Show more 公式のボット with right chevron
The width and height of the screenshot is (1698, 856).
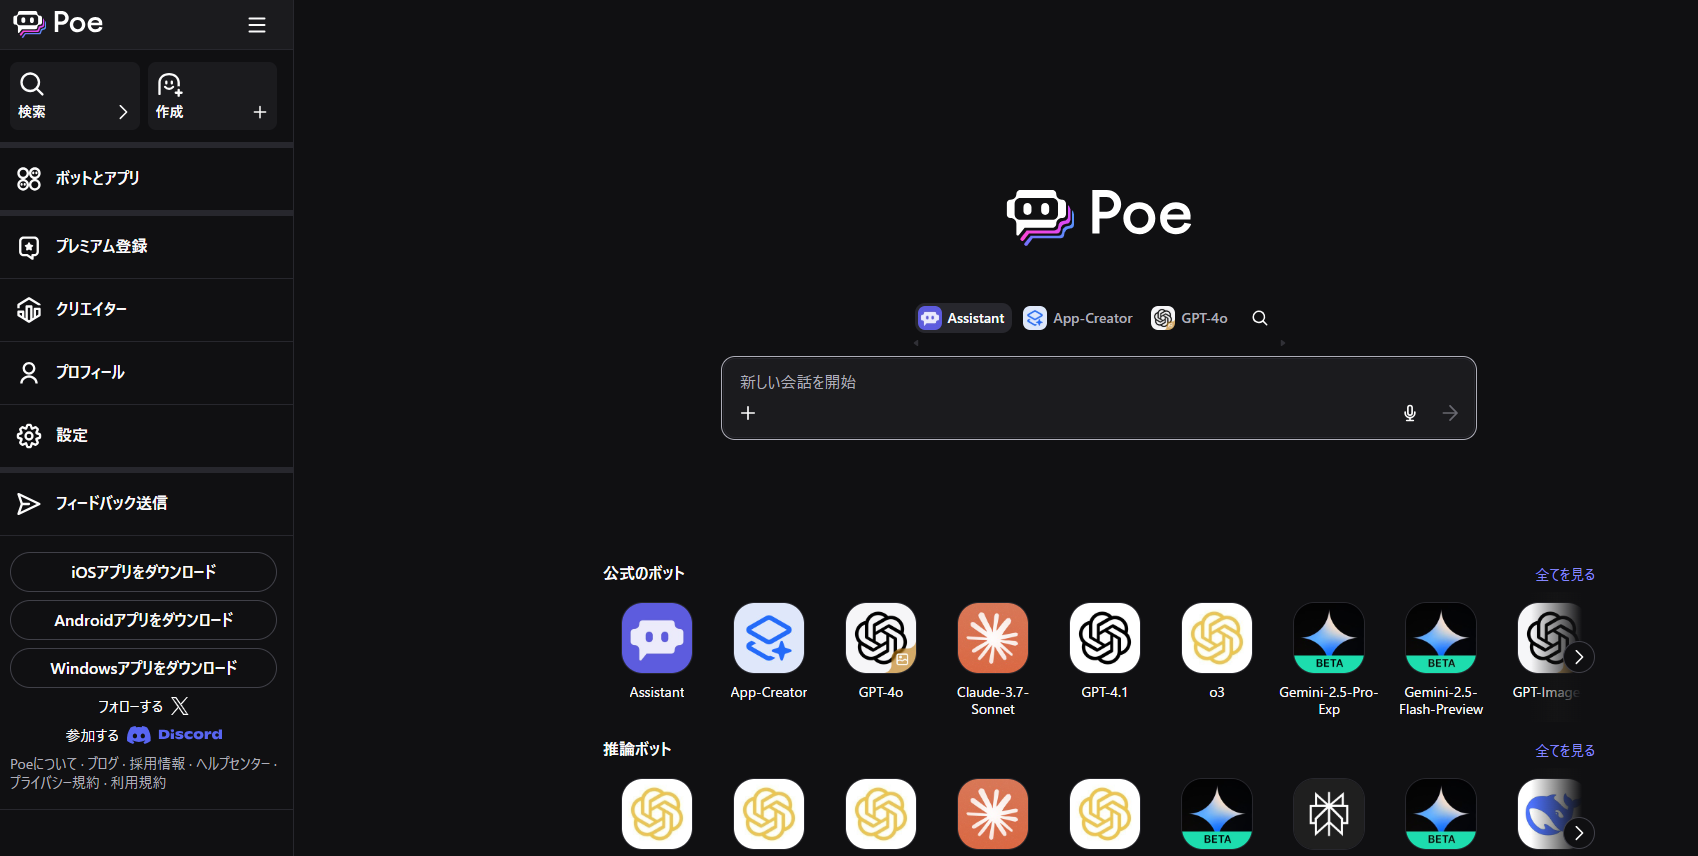pyautogui.click(x=1579, y=657)
